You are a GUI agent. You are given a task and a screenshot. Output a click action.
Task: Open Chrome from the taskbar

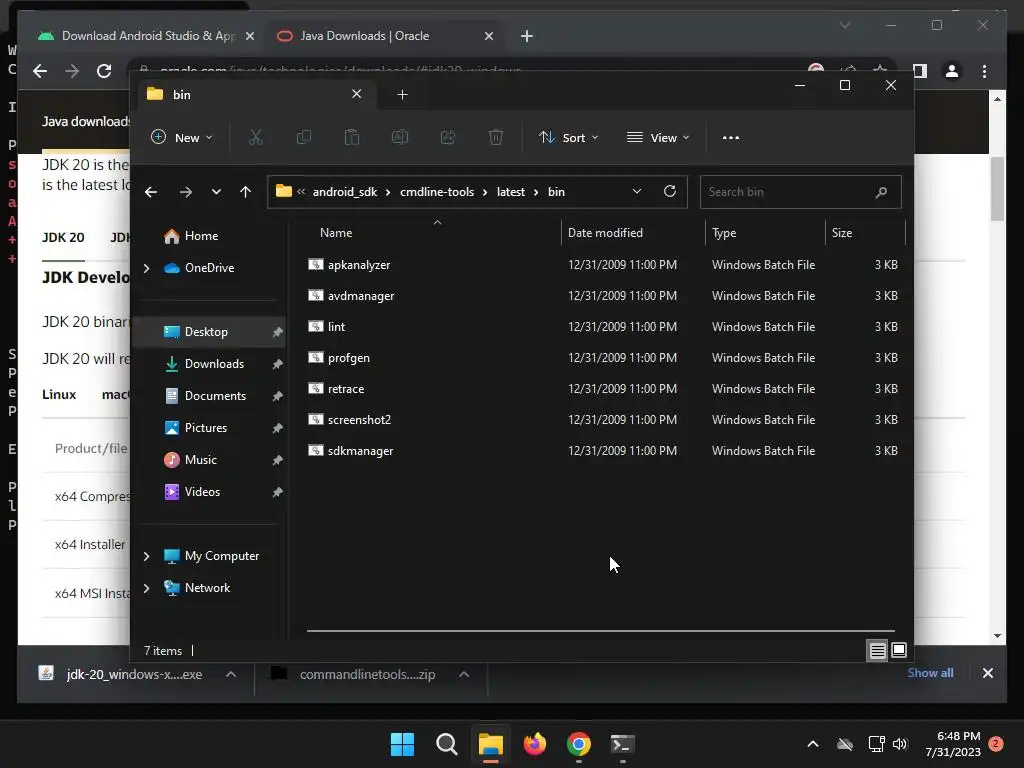tap(579, 744)
